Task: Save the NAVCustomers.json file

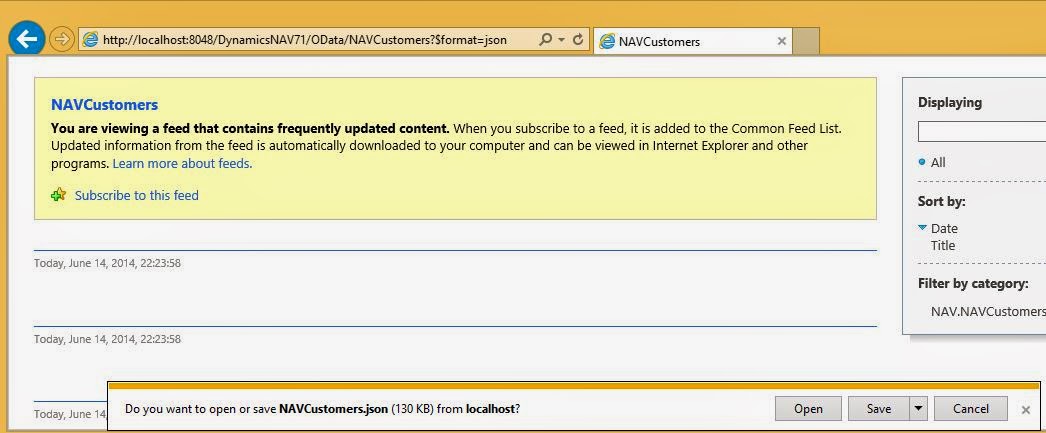Action: coord(878,408)
